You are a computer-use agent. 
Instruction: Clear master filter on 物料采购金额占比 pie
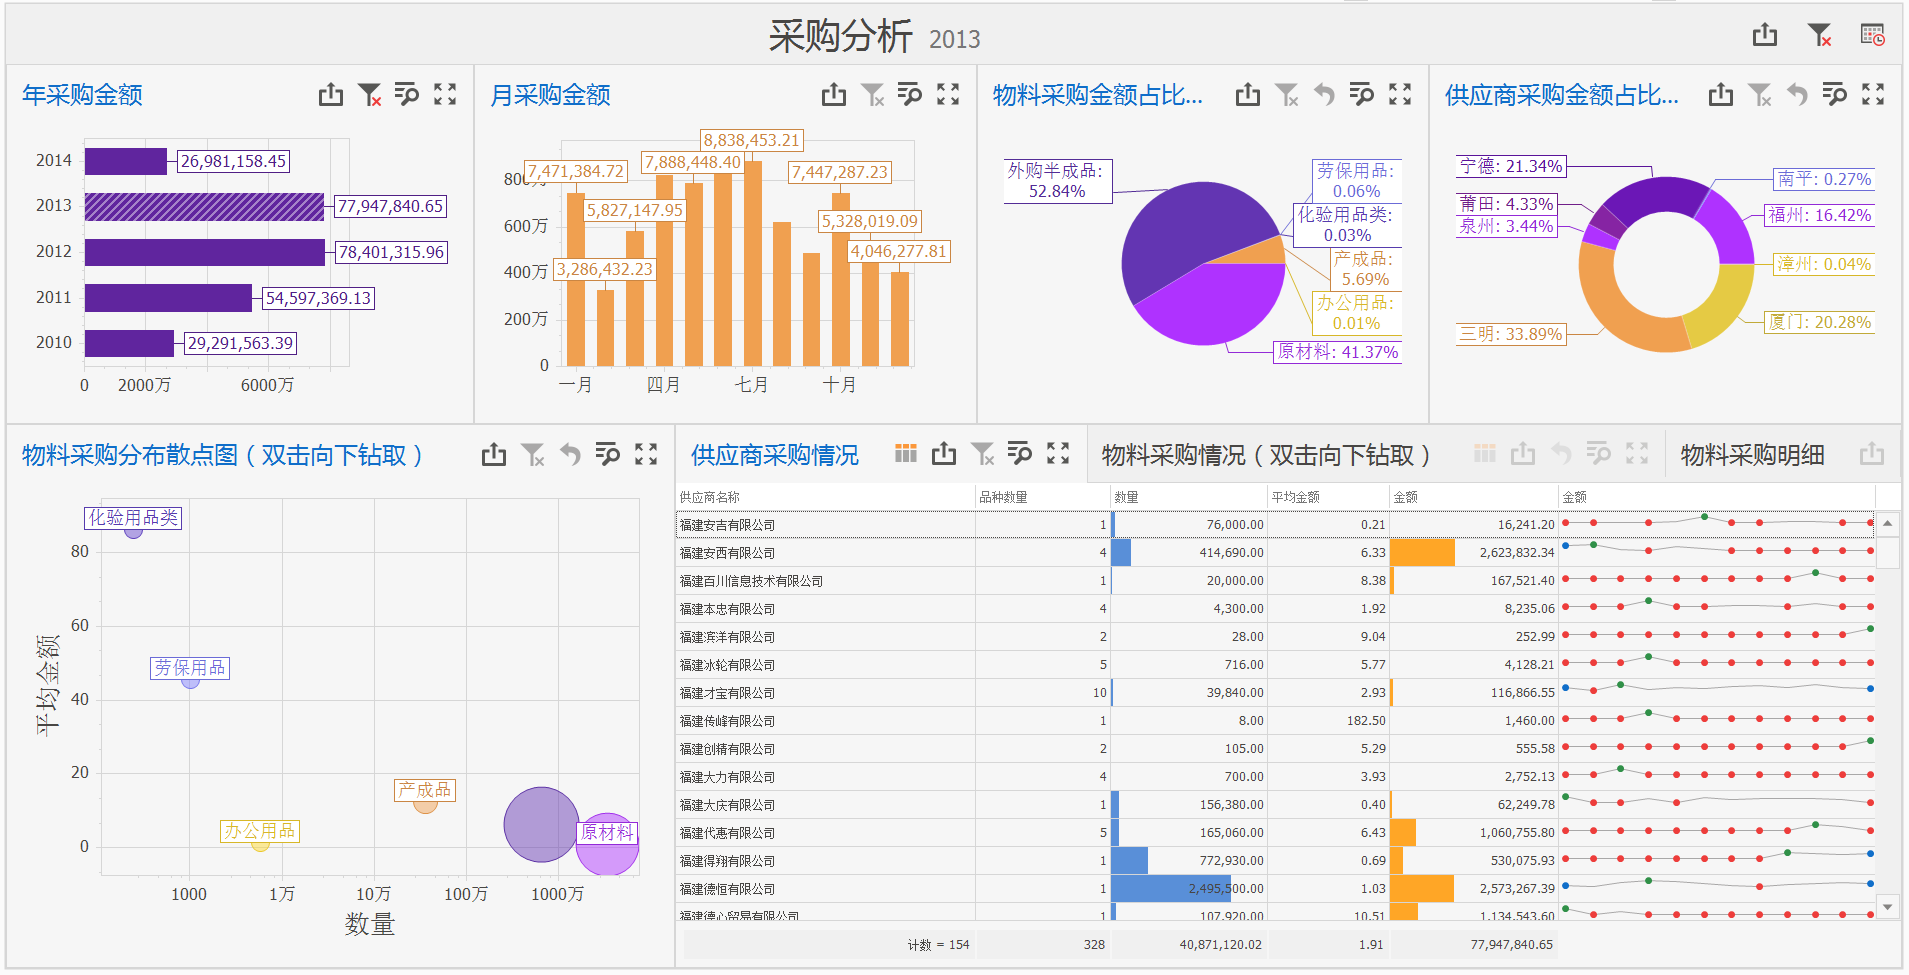[x=1287, y=95]
